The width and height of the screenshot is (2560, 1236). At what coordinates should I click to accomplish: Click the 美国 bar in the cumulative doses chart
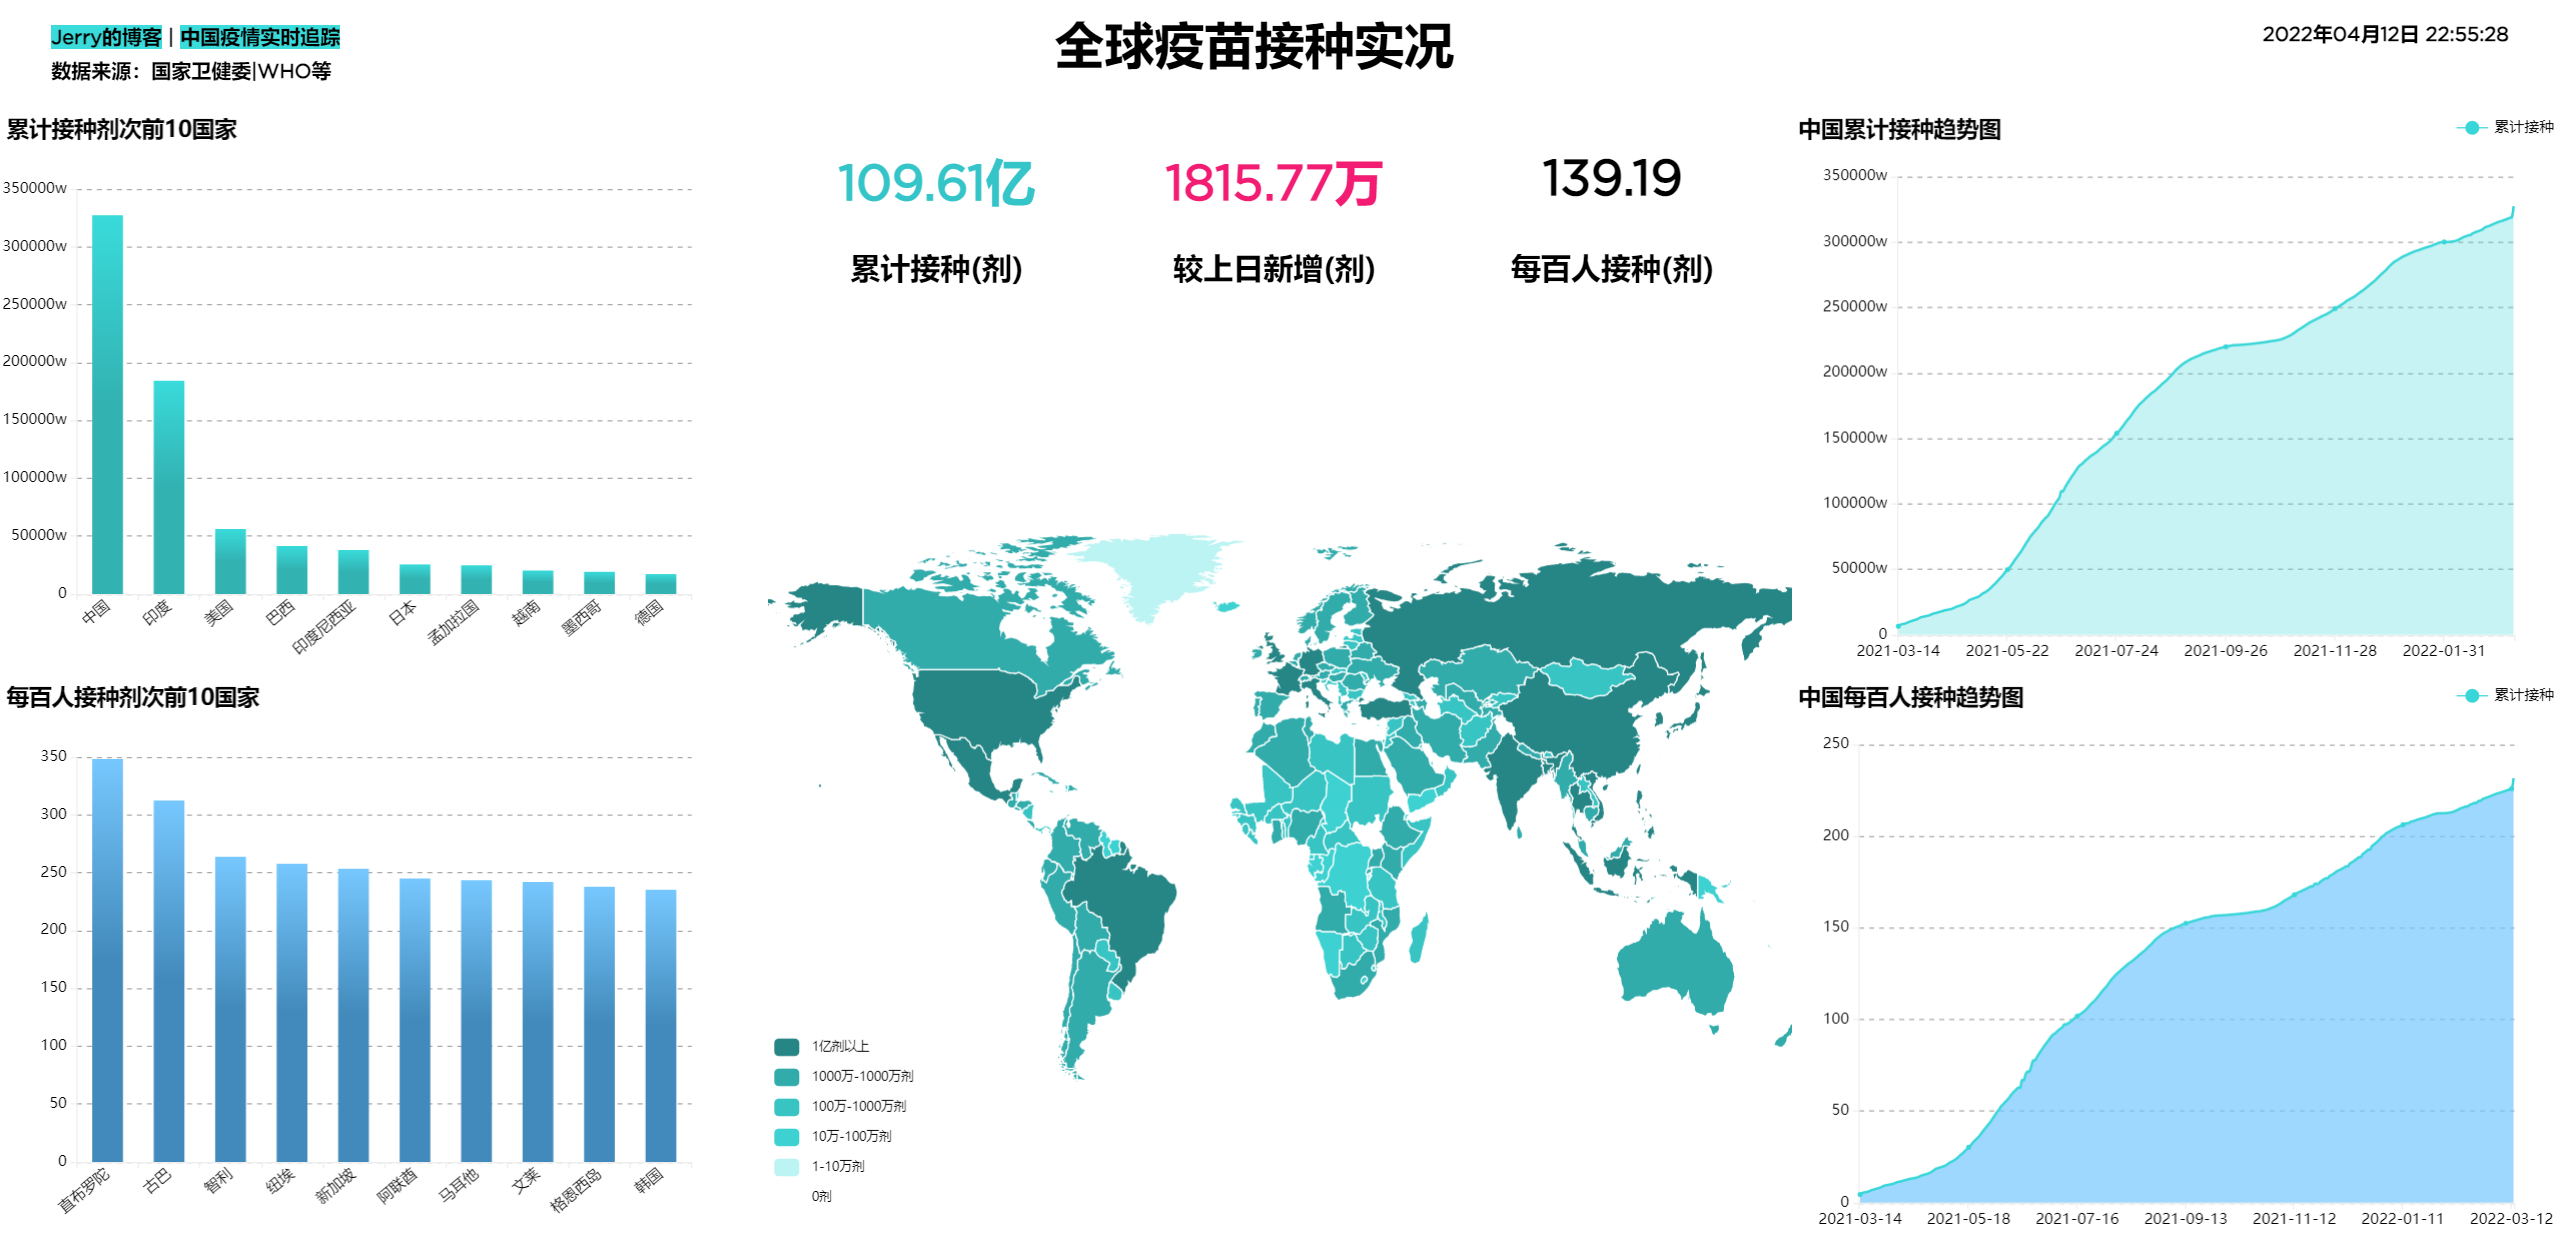coord(230,561)
